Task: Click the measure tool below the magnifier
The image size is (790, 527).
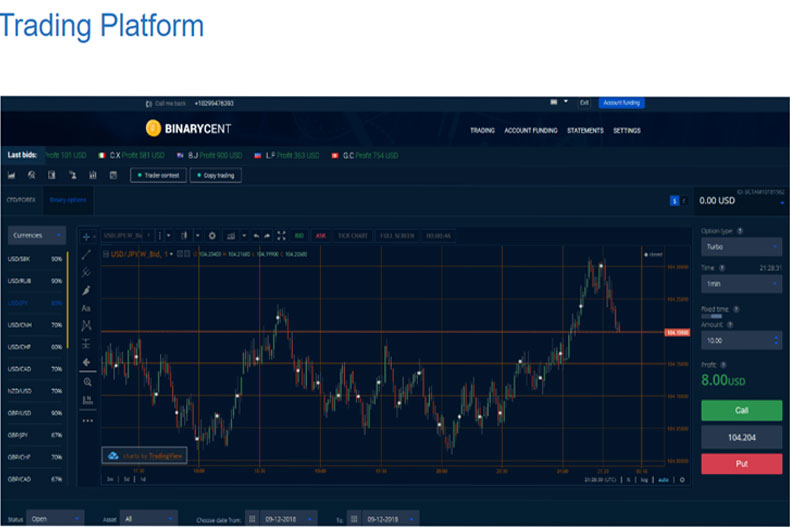Action: [87, 401]
